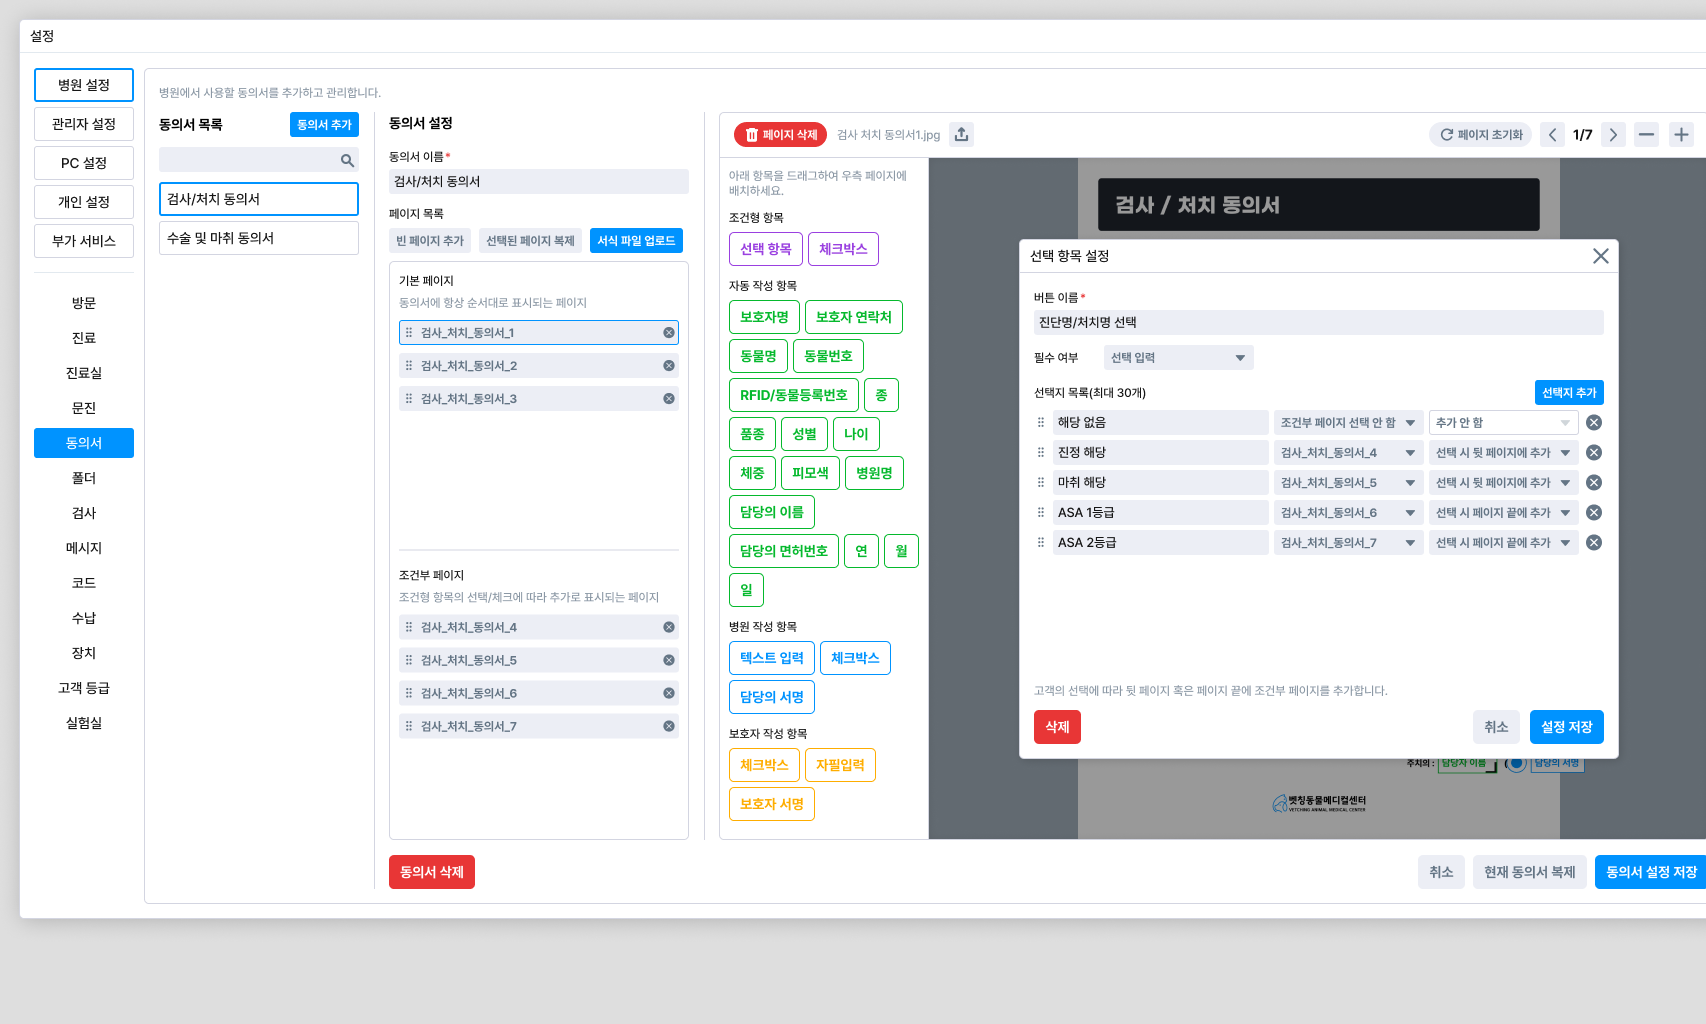
Task: Switch to PC 설정 tab
Action: click(84, 163)
